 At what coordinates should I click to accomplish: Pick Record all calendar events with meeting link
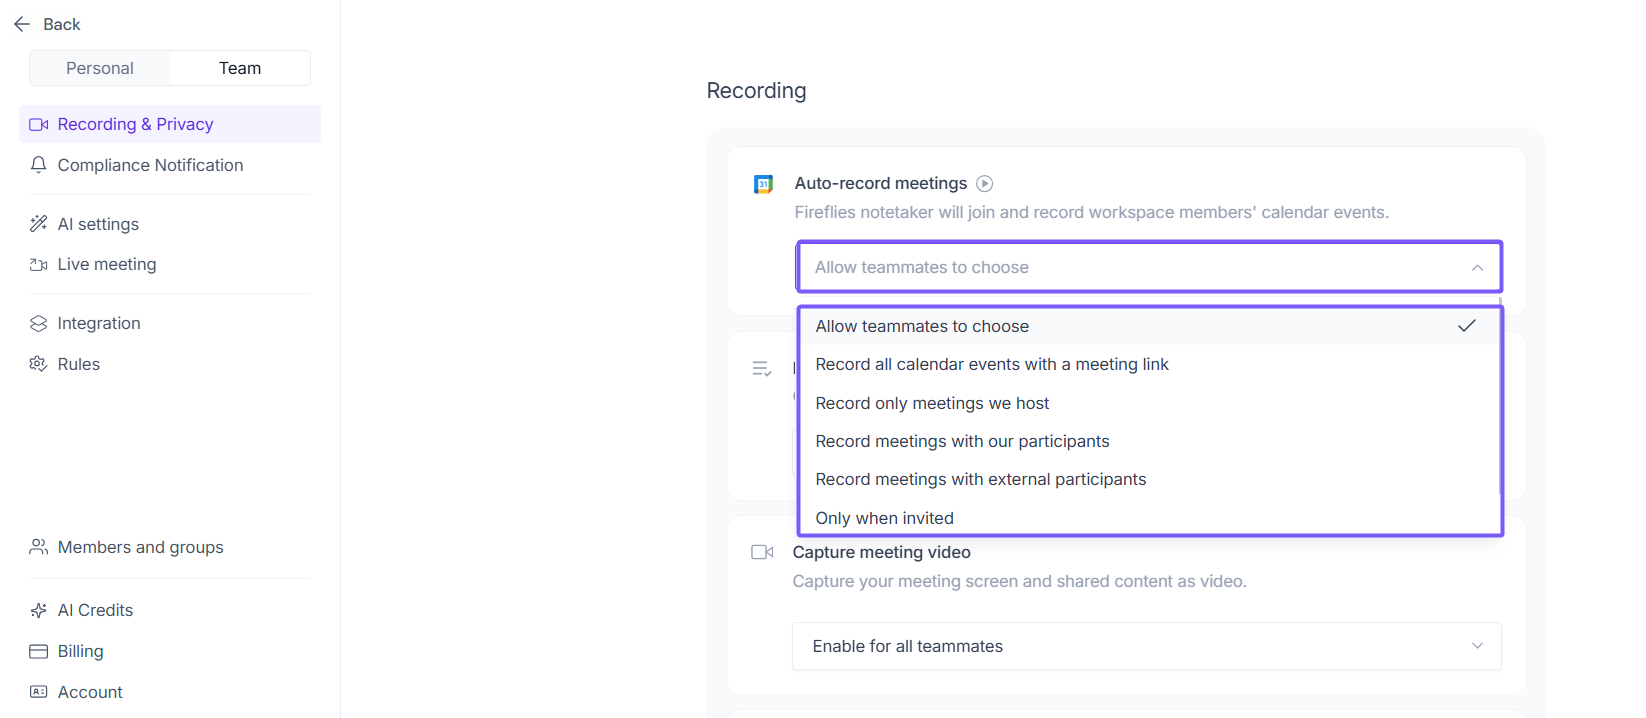(x=991, y=364)
